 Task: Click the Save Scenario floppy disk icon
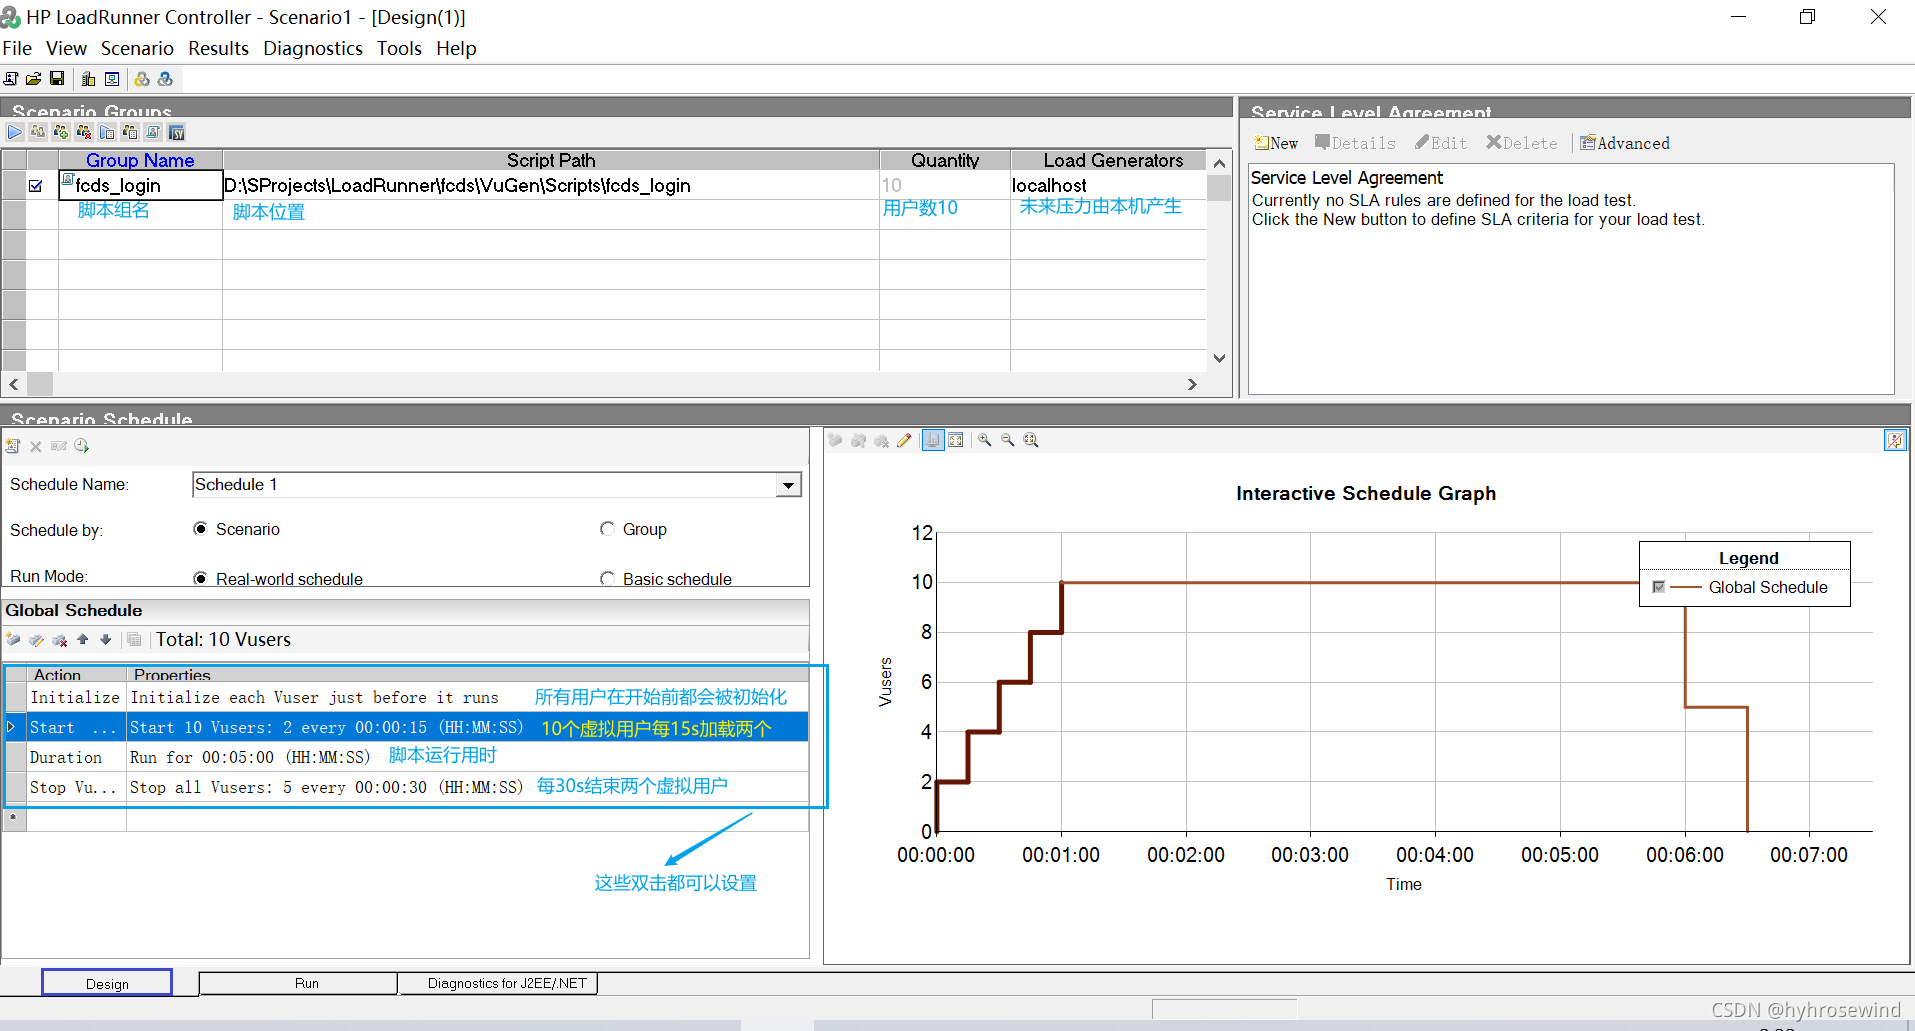(57, 79)
